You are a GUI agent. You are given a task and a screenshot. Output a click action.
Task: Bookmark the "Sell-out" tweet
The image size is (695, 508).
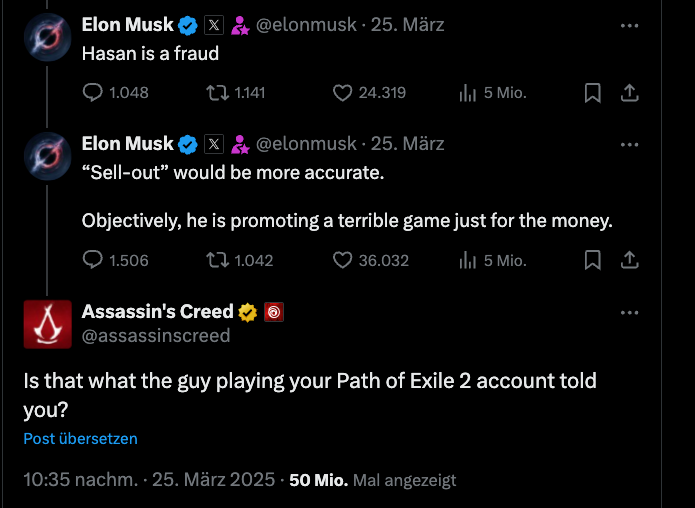(x=592, y=260)
